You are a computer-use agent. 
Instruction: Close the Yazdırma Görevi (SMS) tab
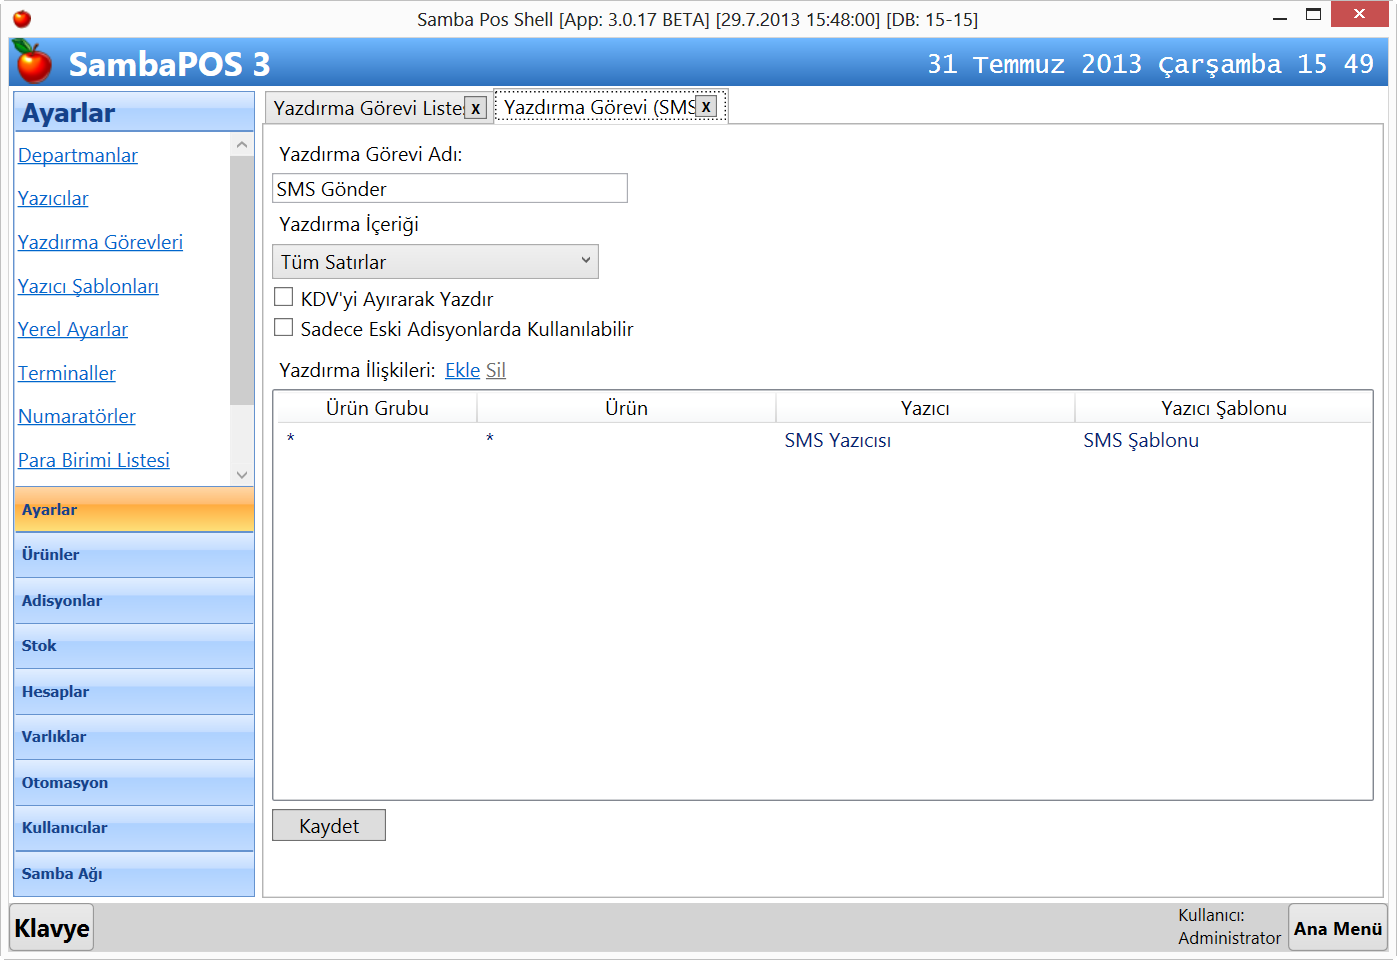[706, 107]
